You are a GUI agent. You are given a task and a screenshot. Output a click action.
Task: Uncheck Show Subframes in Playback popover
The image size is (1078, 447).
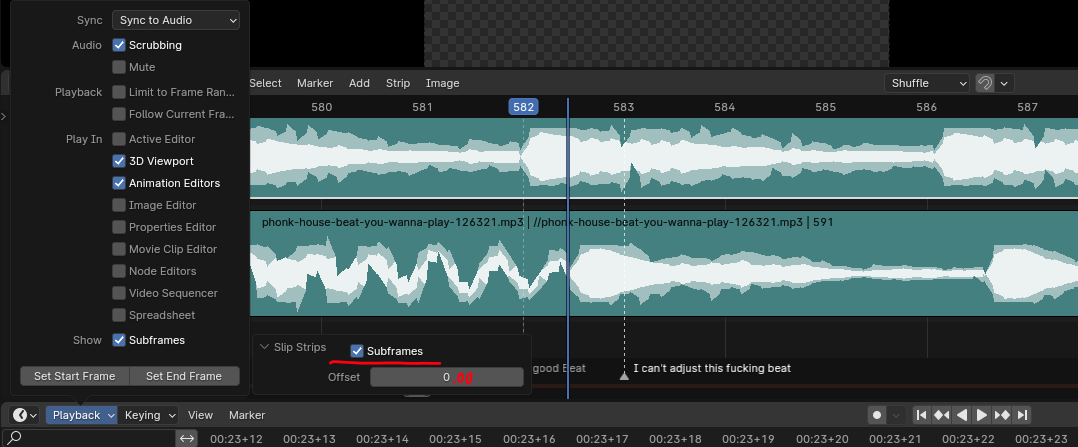118,340
